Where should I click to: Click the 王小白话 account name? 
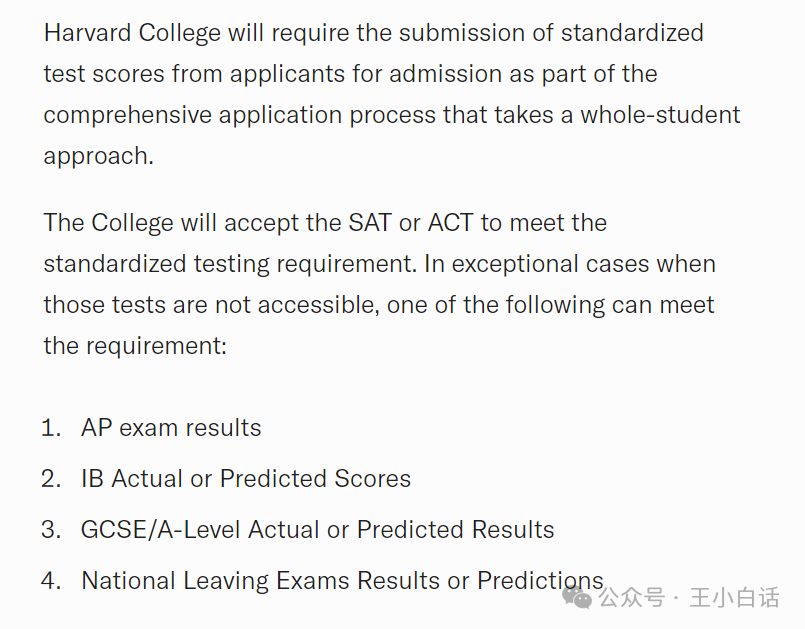click(x=735, y=598)
